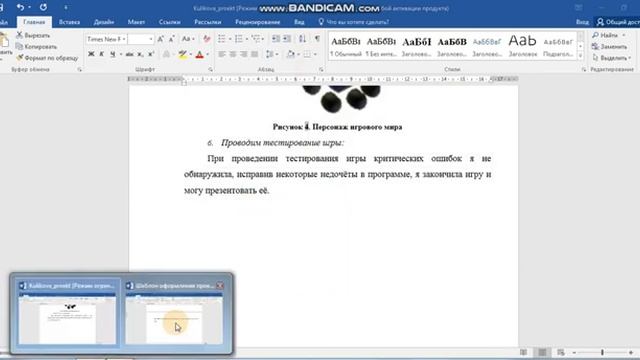Viewport: 640px width, 360px height.
Task: Switch to the Главная tab
Action: coord(34,22)
